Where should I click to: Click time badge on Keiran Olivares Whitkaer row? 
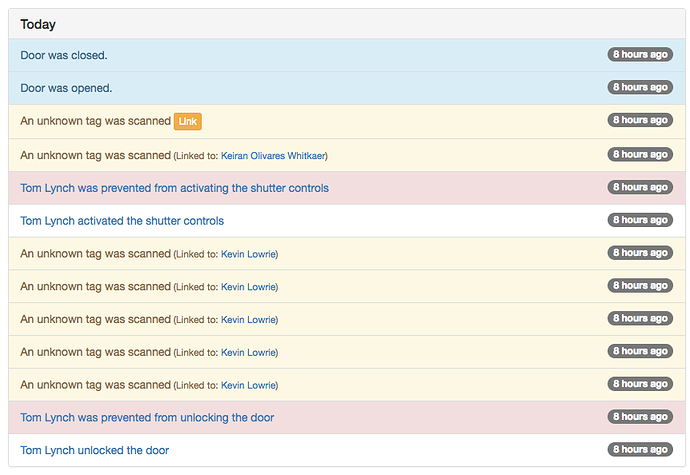point(640,154)
